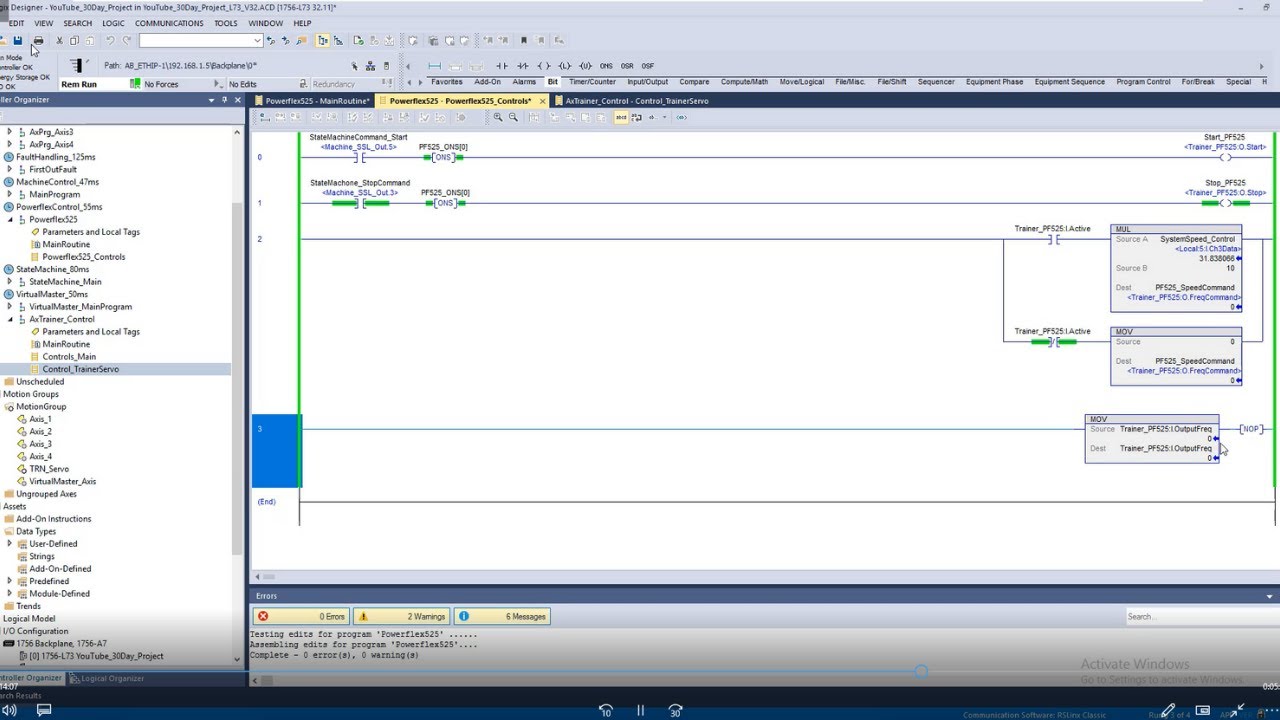Pause the video playback
This screenshot has width=1280, height=720.
point(640,710)
